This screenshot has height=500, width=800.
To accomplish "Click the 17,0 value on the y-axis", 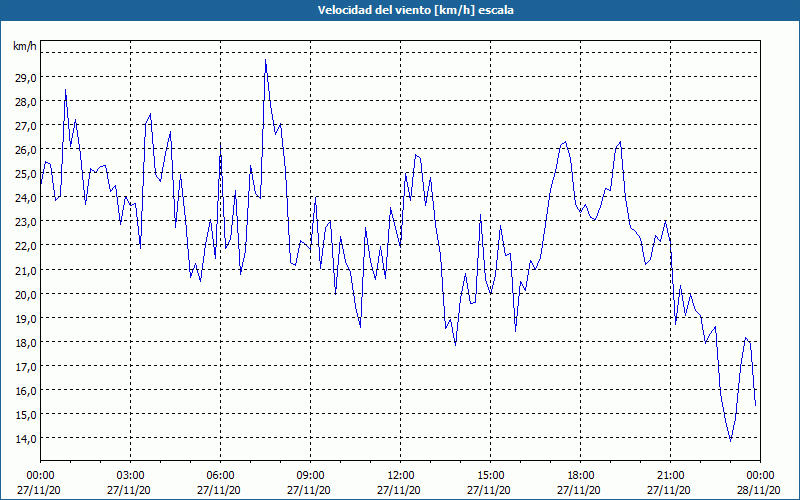I will tap(26, 366).
